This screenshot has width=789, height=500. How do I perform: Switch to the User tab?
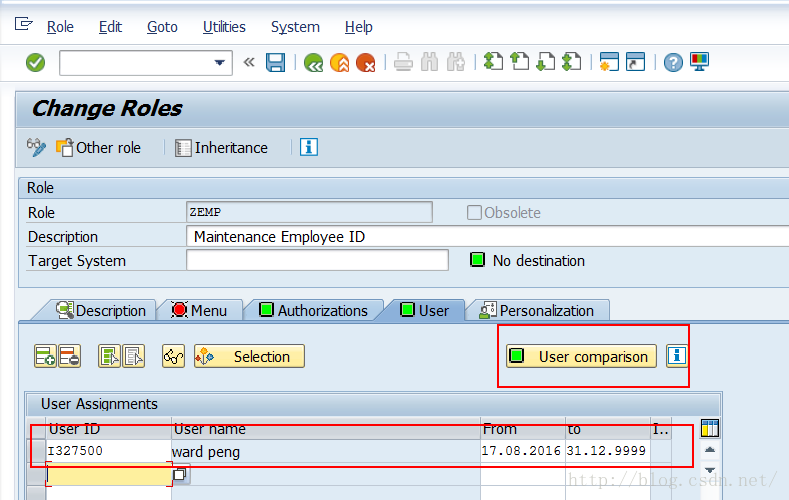(x=424, y=311)
